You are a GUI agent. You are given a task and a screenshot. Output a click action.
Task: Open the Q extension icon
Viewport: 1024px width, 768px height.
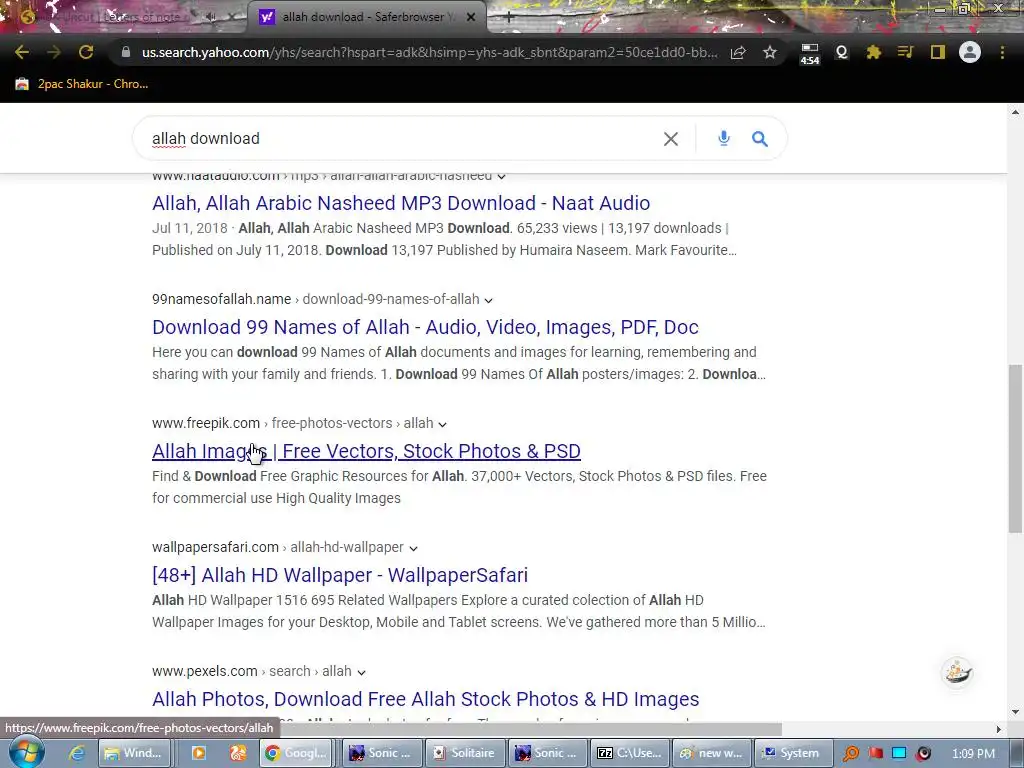tap(841, 52)
